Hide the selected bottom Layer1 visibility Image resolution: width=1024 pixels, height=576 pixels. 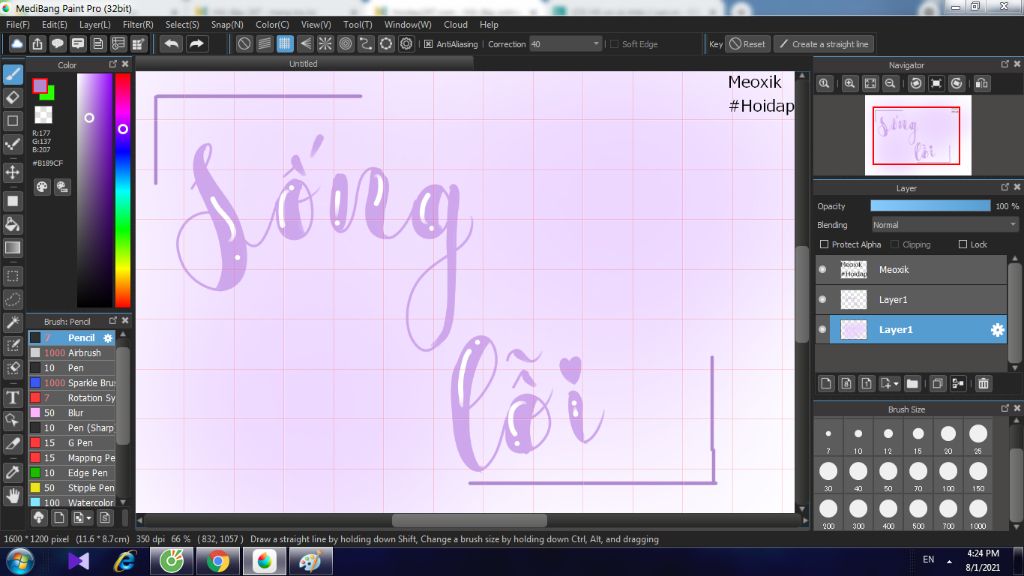(822, 329)
